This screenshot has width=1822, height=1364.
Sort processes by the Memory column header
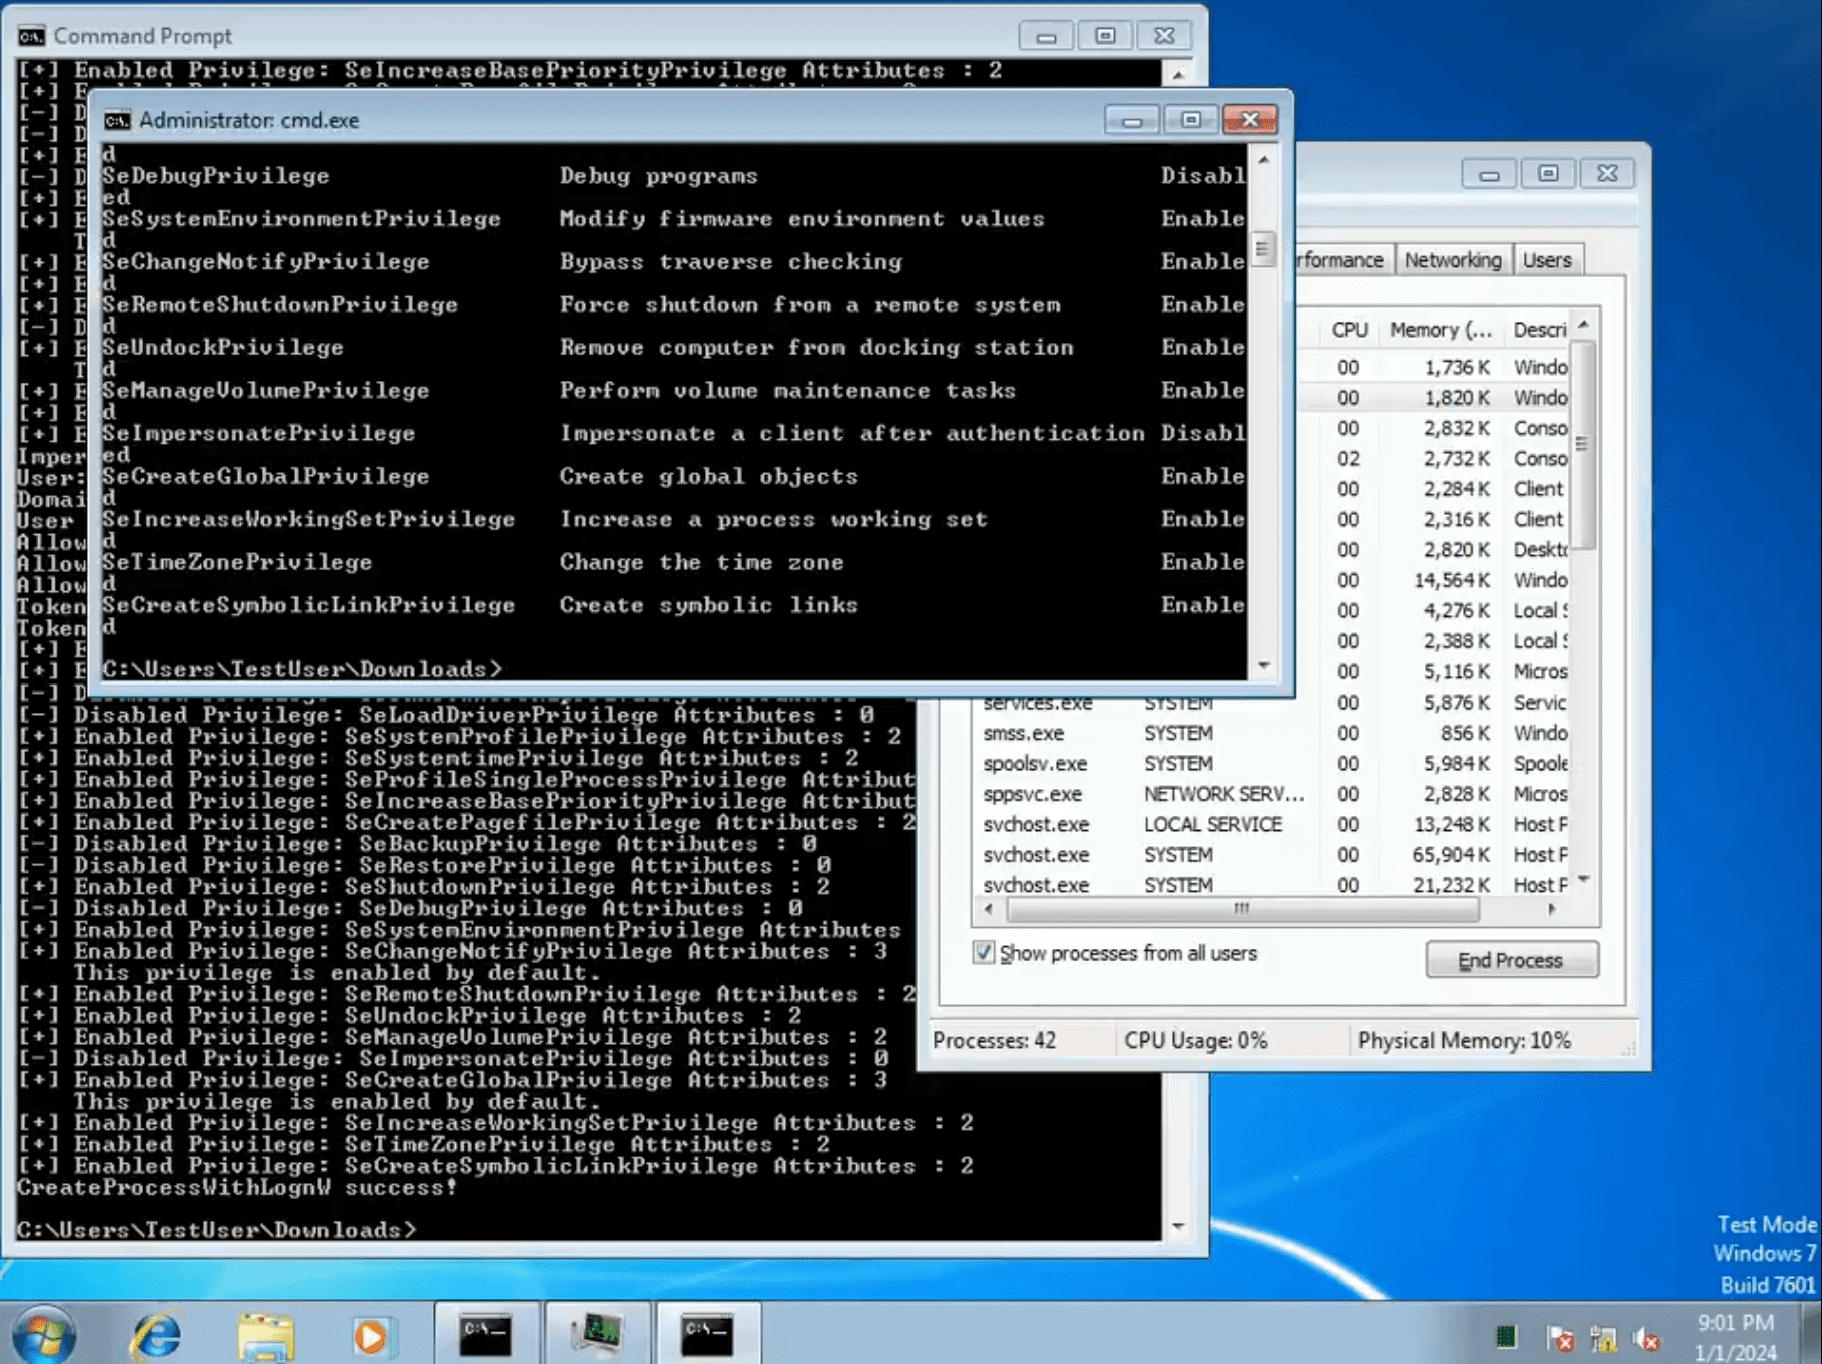[1440, 330]
